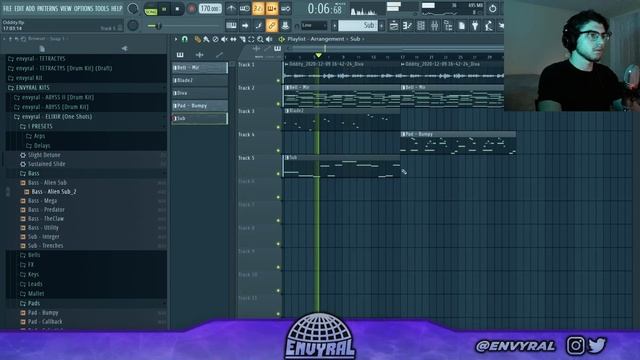Expand the Leads folder

pyautogui.click(x=35, y=284)
